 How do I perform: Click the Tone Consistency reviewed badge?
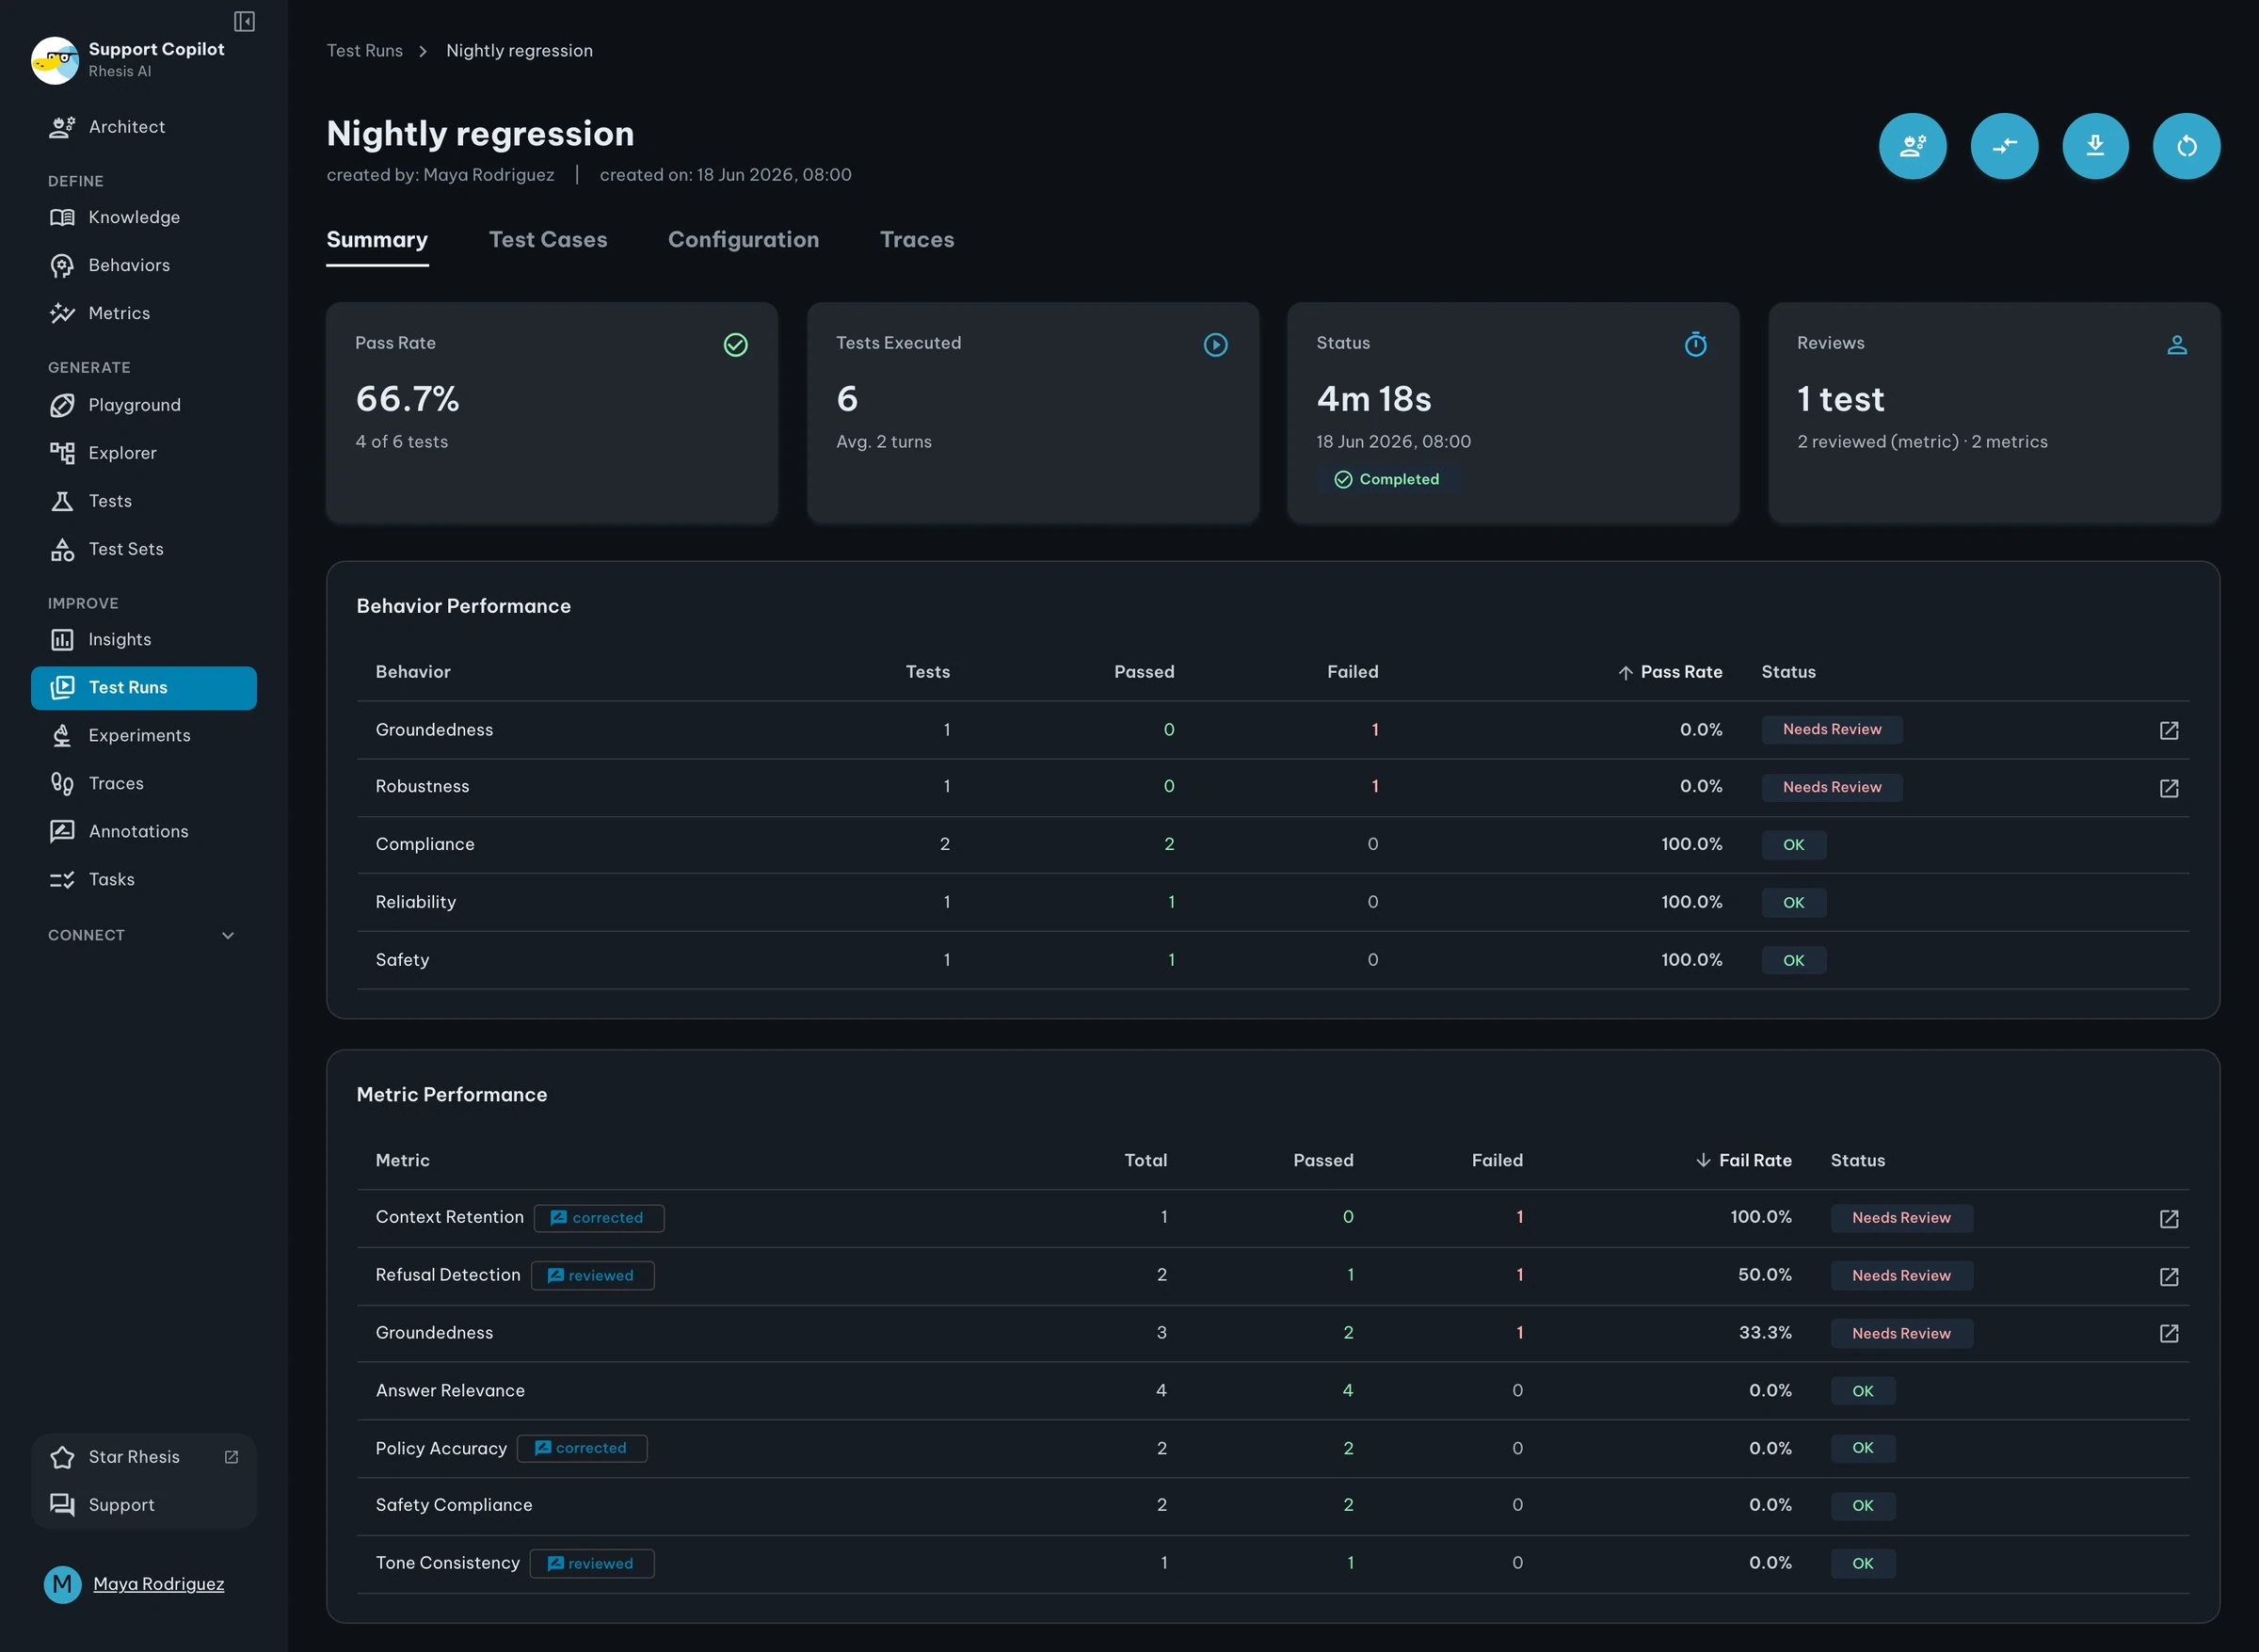592,1564
